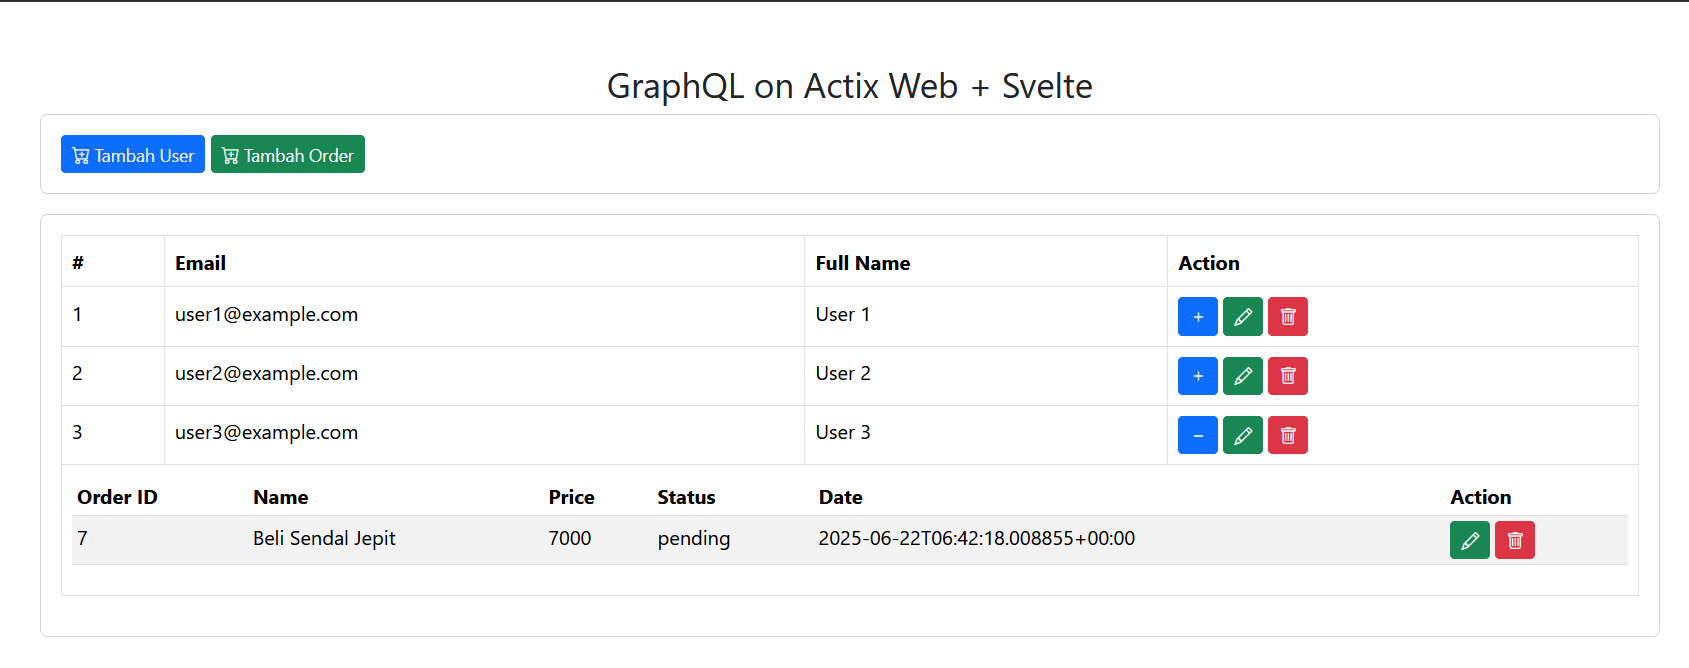
Task: Click the Status column header
Action: (686, 497)
